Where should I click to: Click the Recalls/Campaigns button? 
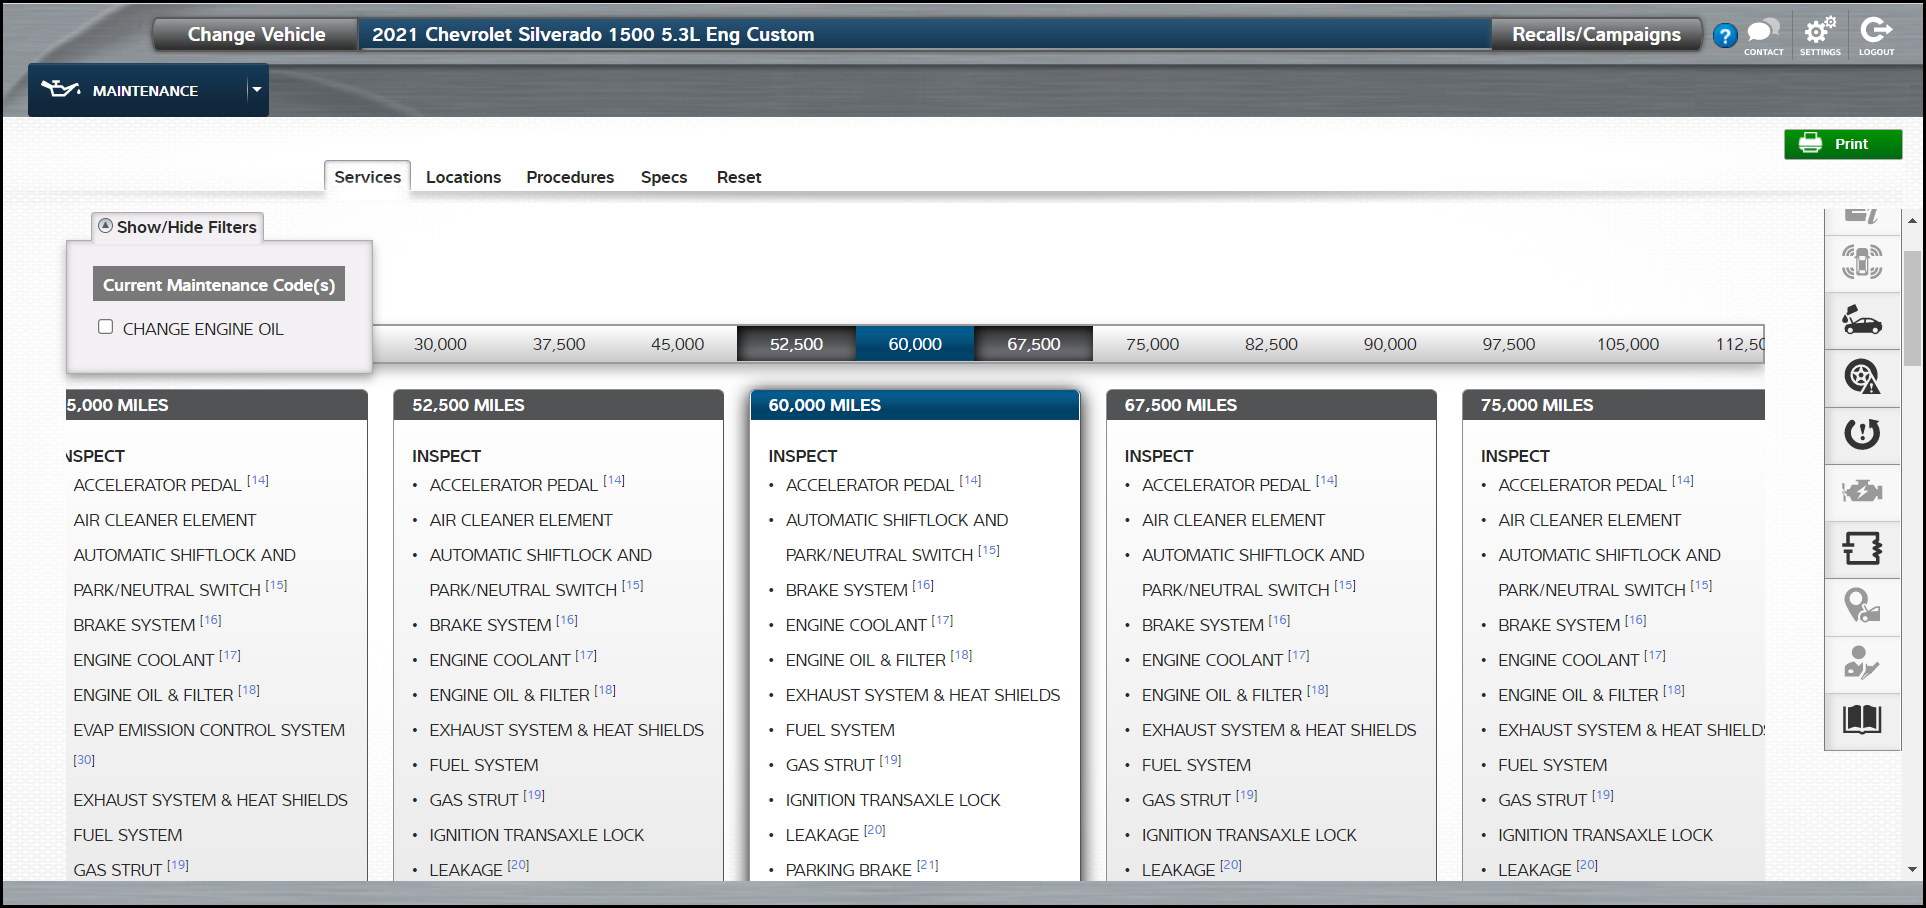[1595, 35]
